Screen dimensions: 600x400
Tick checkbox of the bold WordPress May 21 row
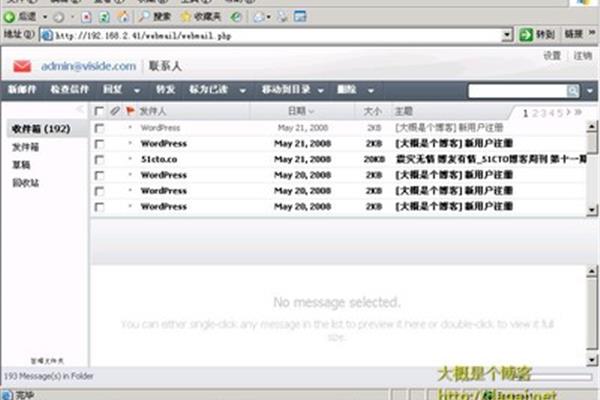(x=99, y=144)
